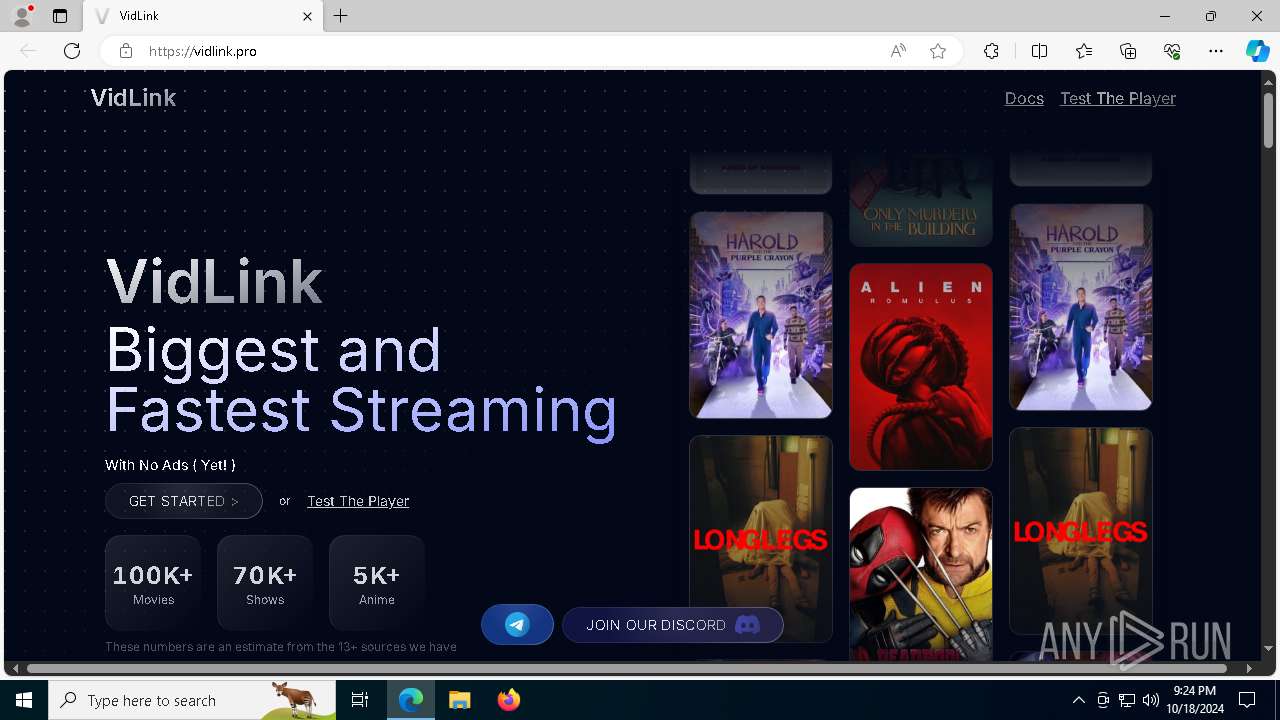The height and width of the screenshot is (720, 1280).
Task: Add this page to favorites star
Action: point(938,51)
